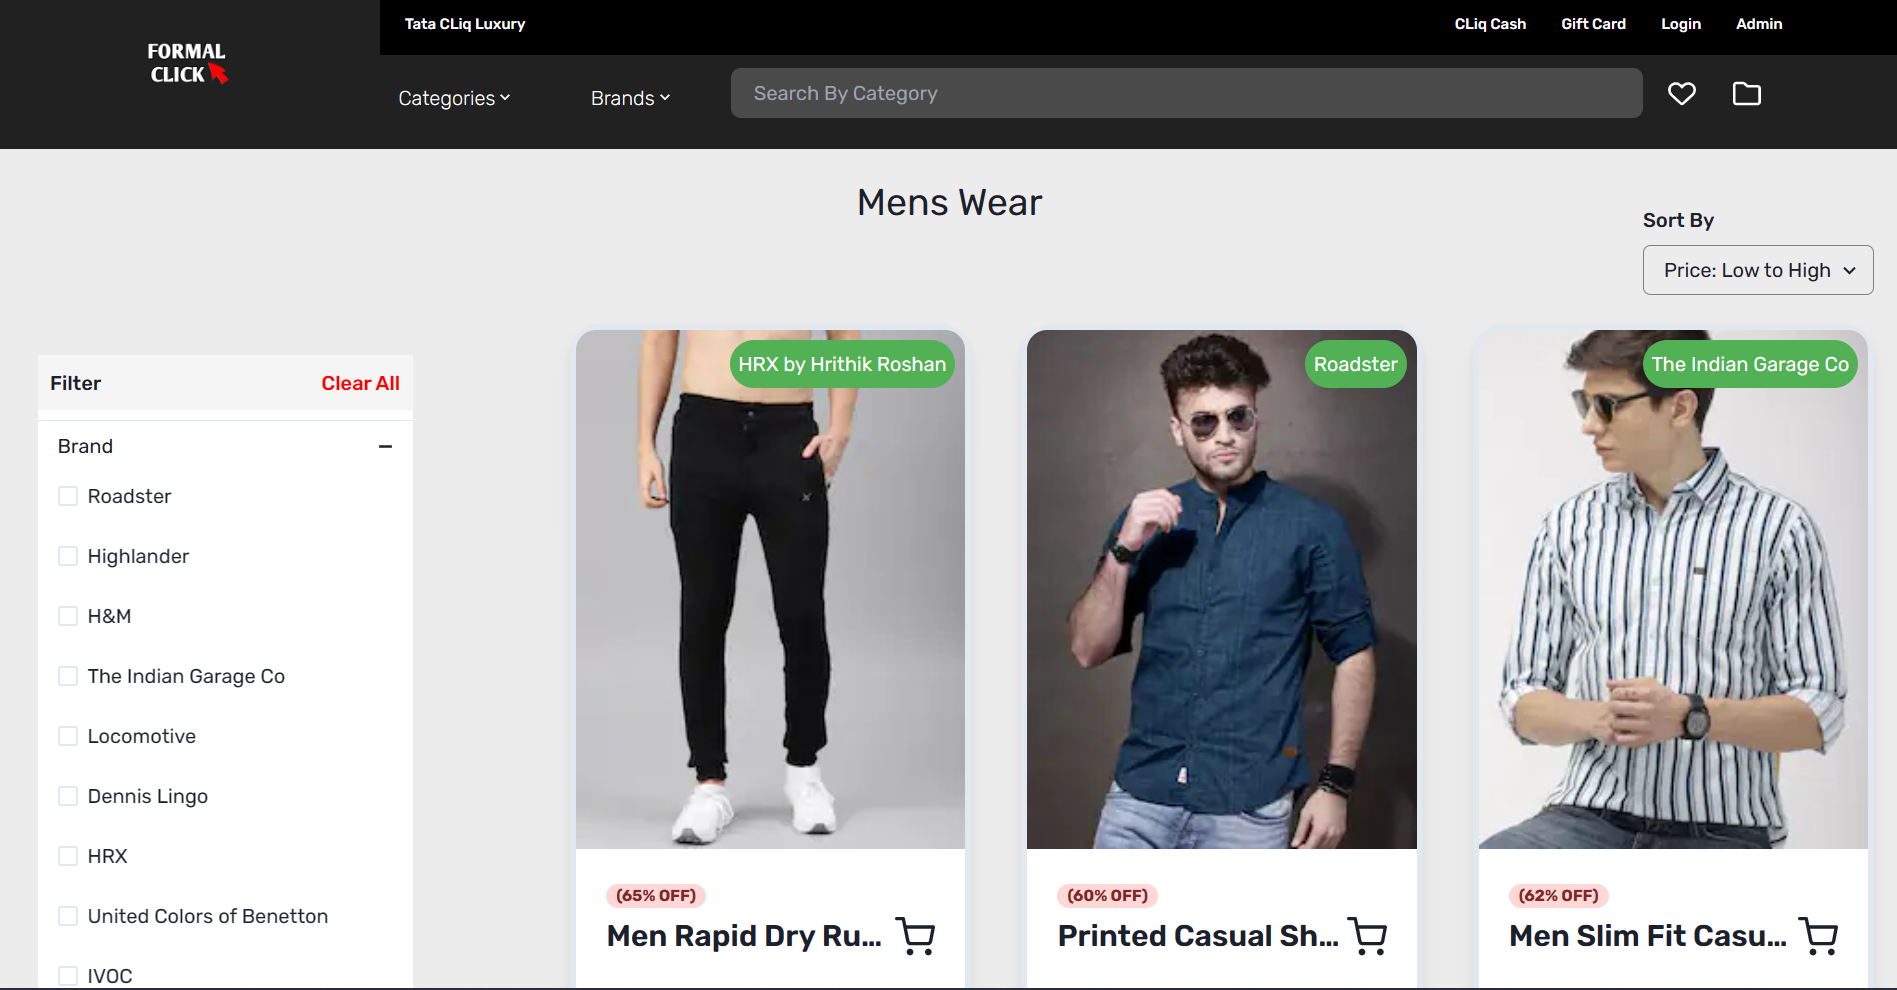
Task: Select the IVOC brand checkbox
Action: click(x=68, y=976)
